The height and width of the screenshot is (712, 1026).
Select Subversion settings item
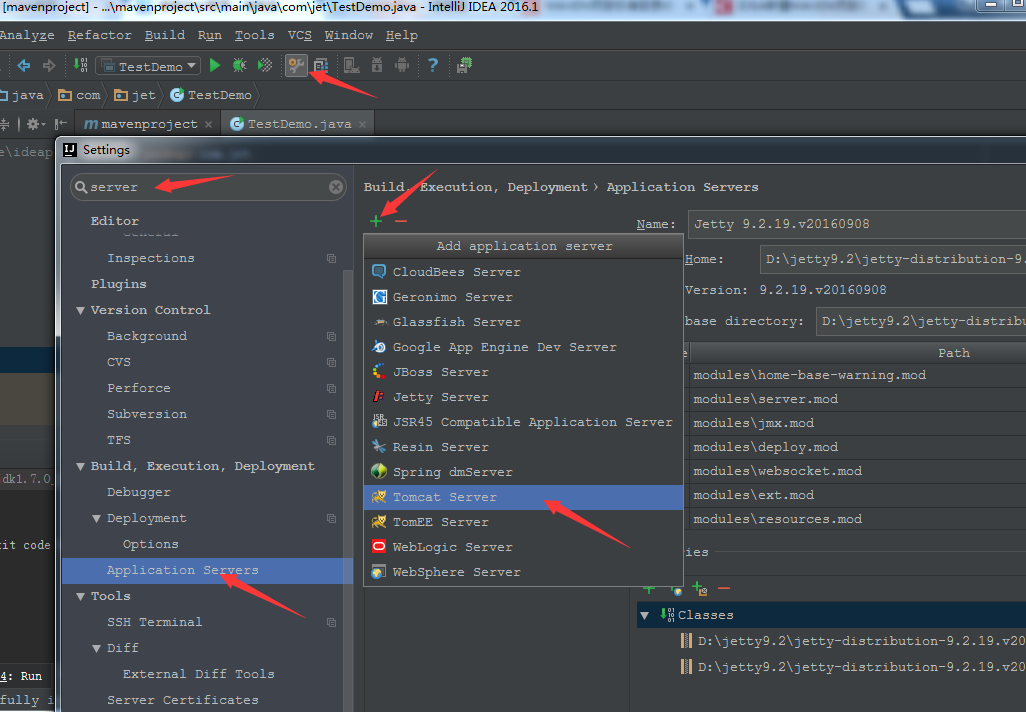[147, 414]
